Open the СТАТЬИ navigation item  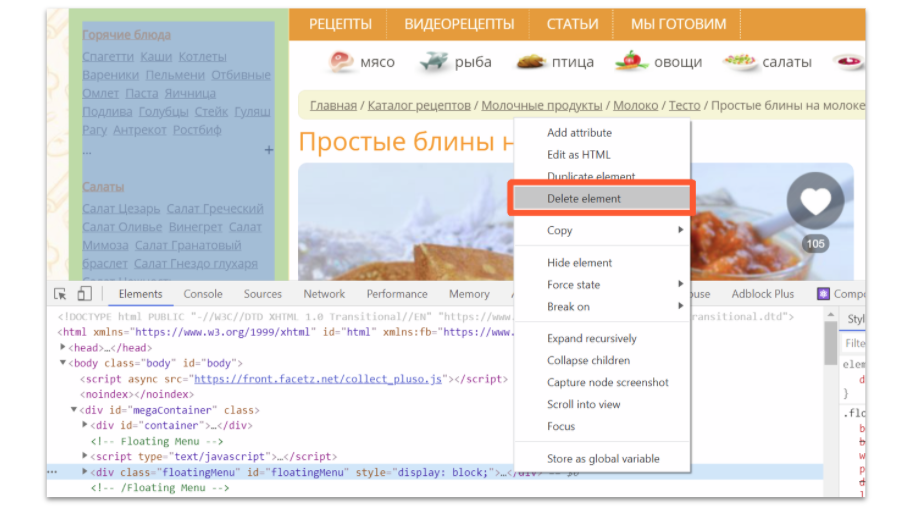pyautogui.click(x=572, y=24)
